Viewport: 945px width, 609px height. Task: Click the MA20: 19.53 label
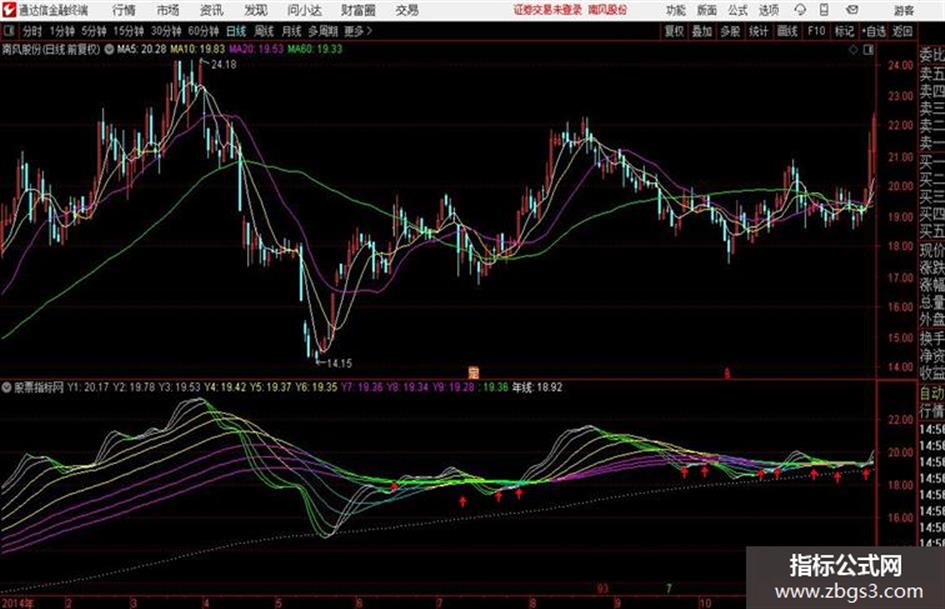click(x=256, y=49)
